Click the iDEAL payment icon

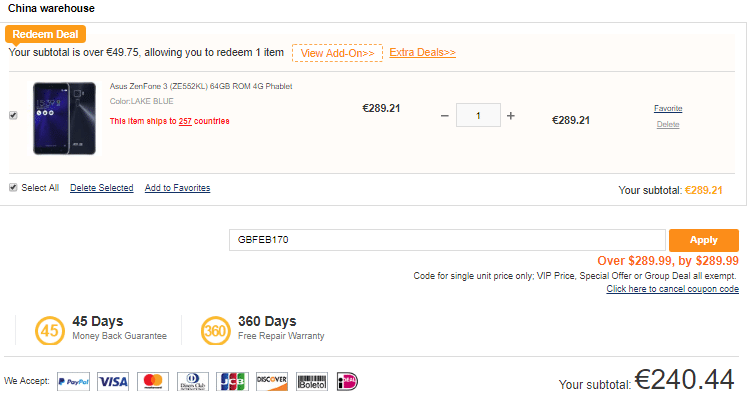click(347, 381)
